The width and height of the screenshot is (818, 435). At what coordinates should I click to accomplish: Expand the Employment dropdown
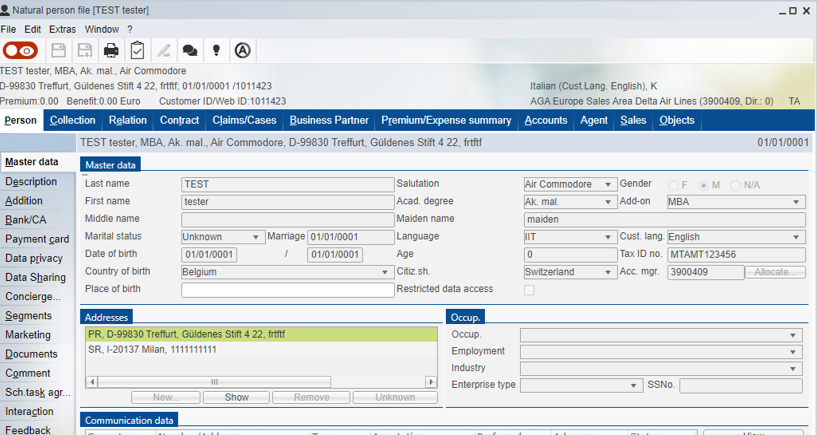click(x=792, y=352)
